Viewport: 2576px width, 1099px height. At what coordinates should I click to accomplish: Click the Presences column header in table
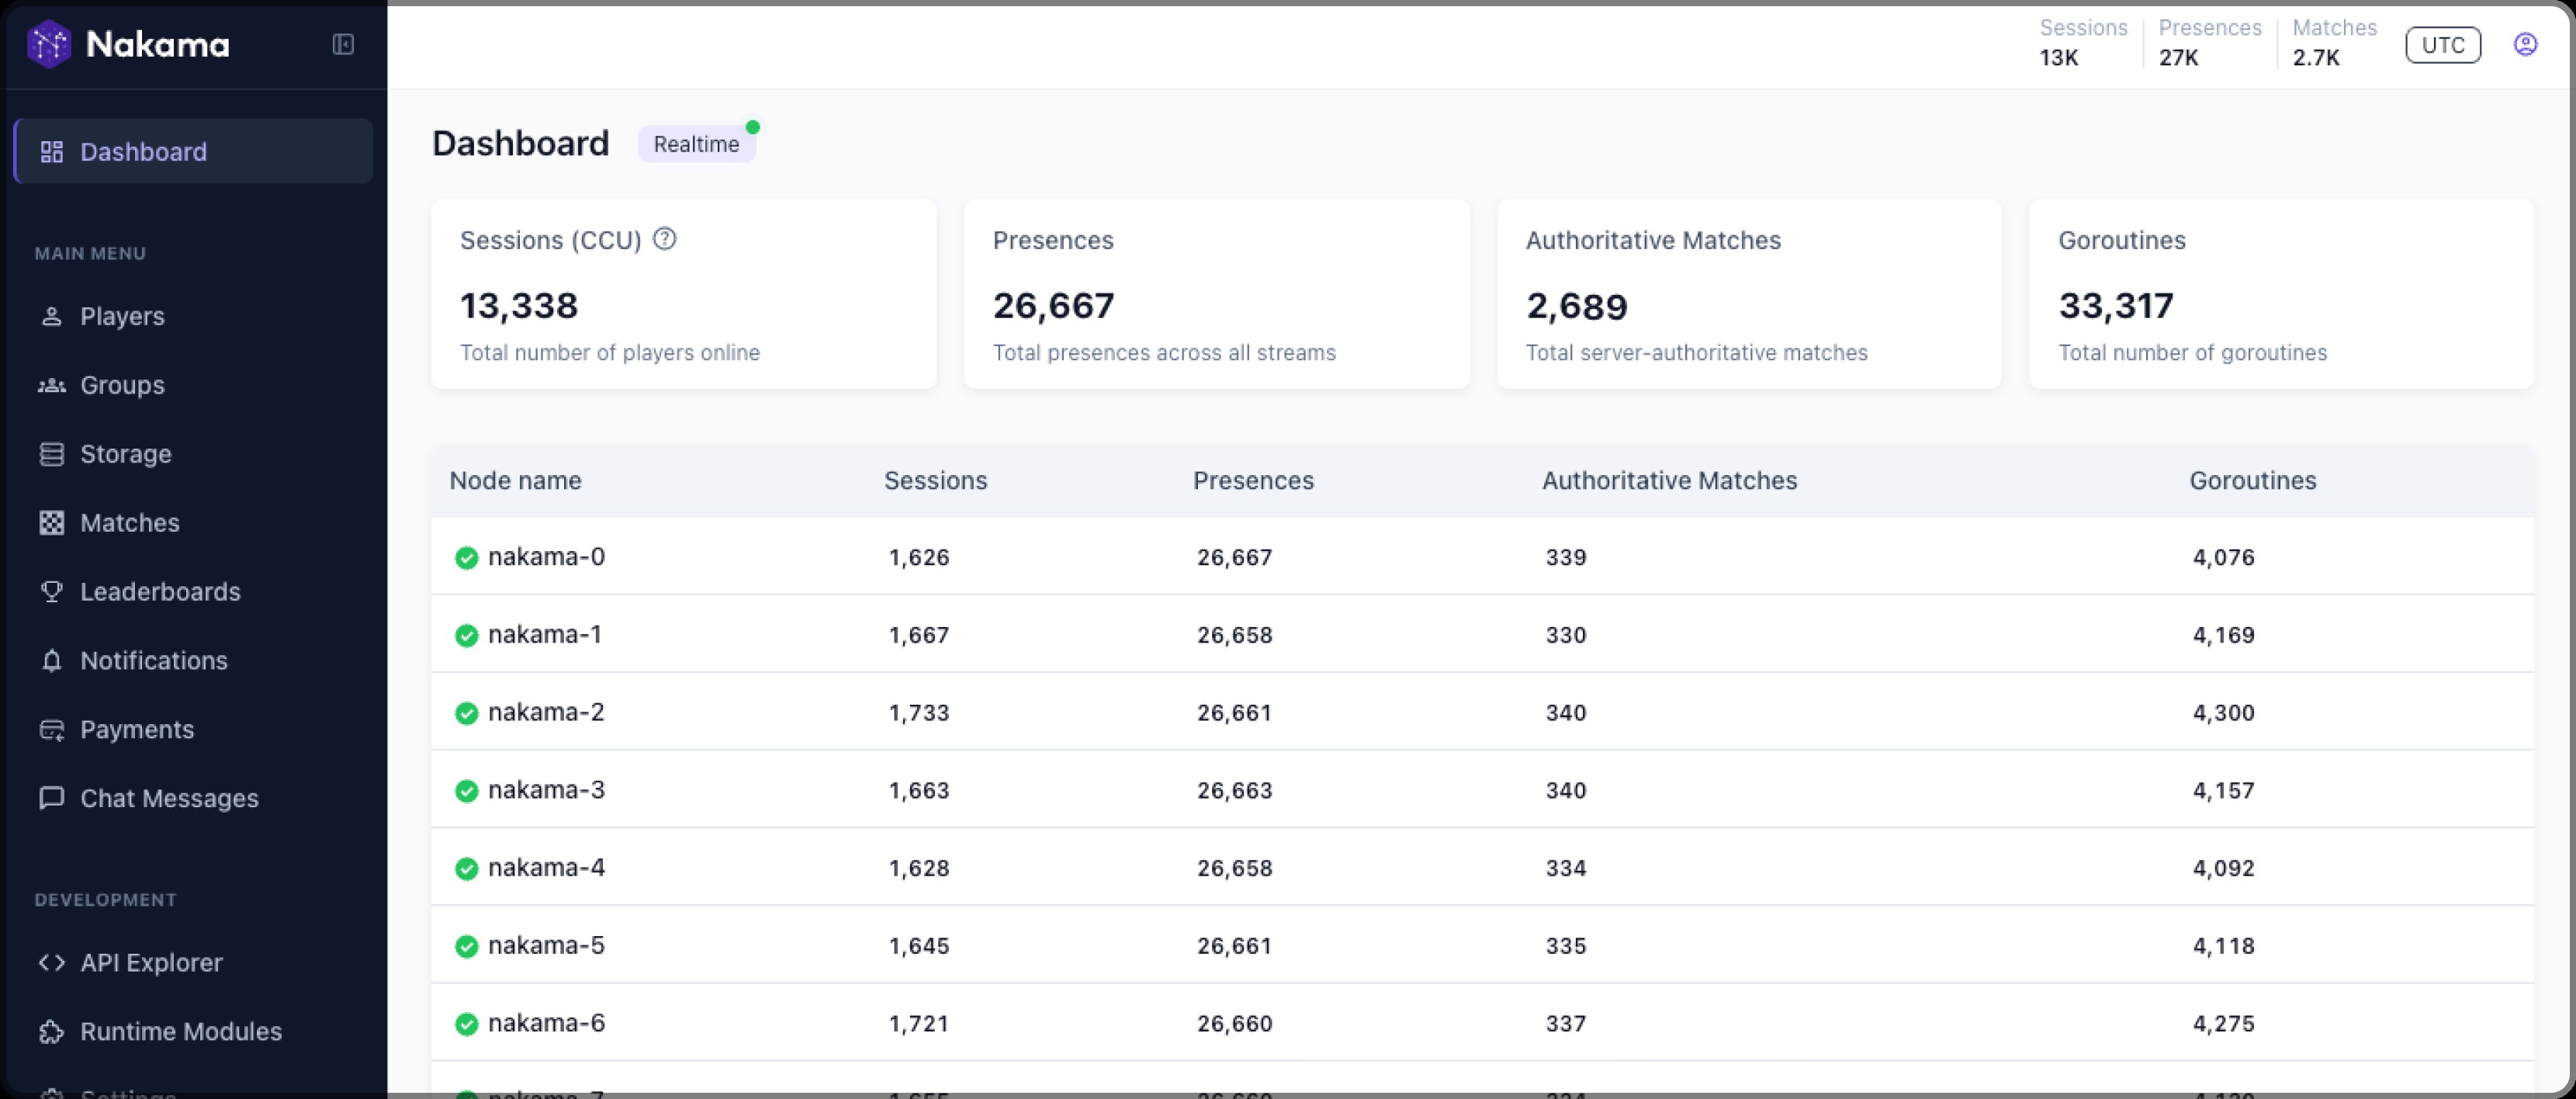(x=1253, y=481)
